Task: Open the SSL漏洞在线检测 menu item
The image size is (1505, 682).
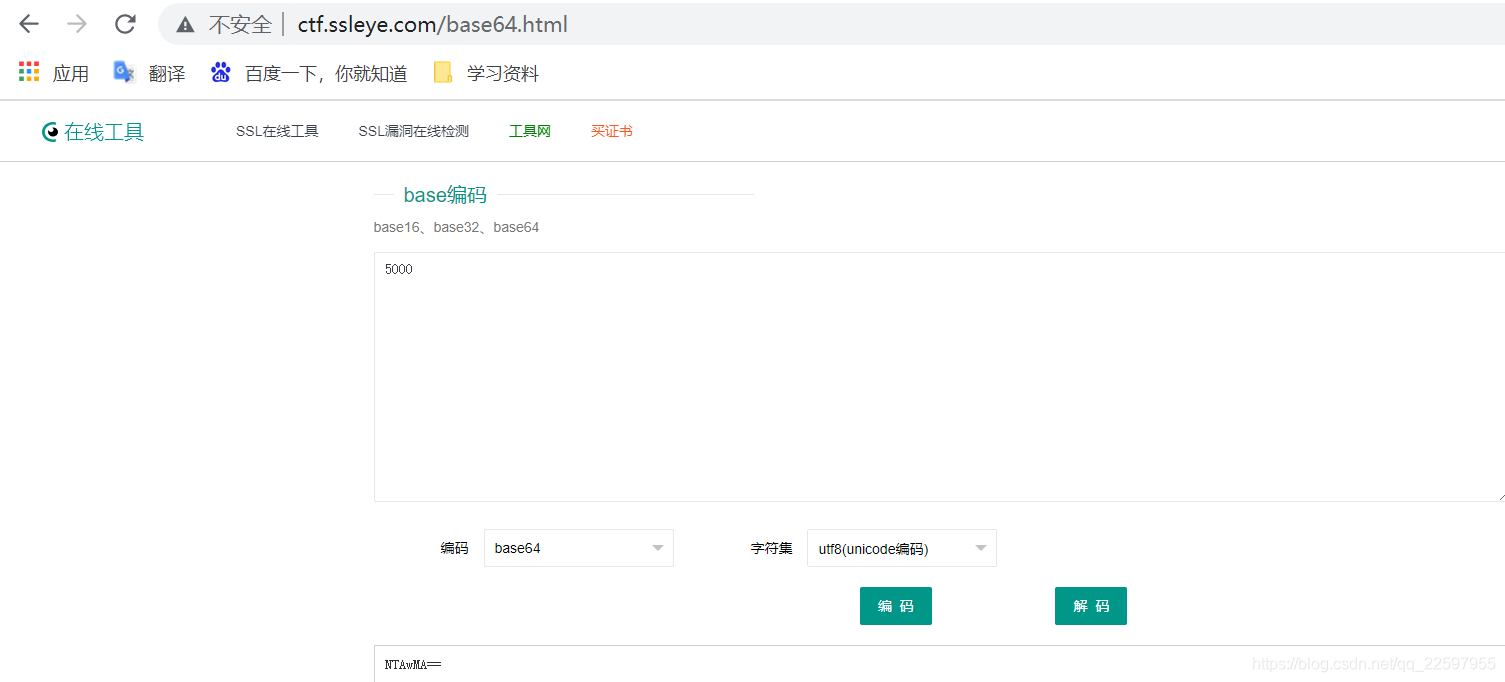Action: pyautogui.click(x=413, y=130)
